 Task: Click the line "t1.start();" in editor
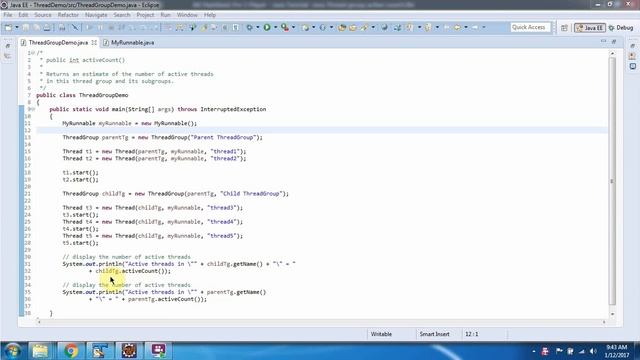click(80, 173)
